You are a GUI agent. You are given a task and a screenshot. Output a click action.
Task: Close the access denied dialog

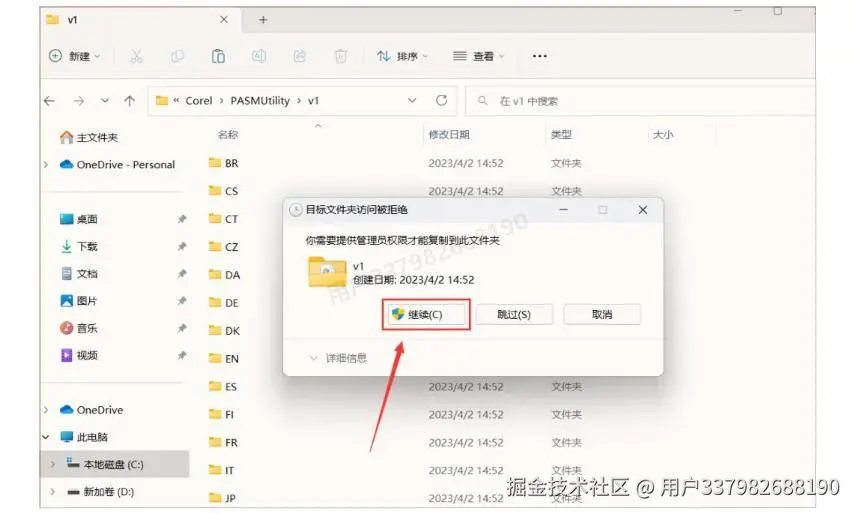pyautogui.click(x=643, y=210)
